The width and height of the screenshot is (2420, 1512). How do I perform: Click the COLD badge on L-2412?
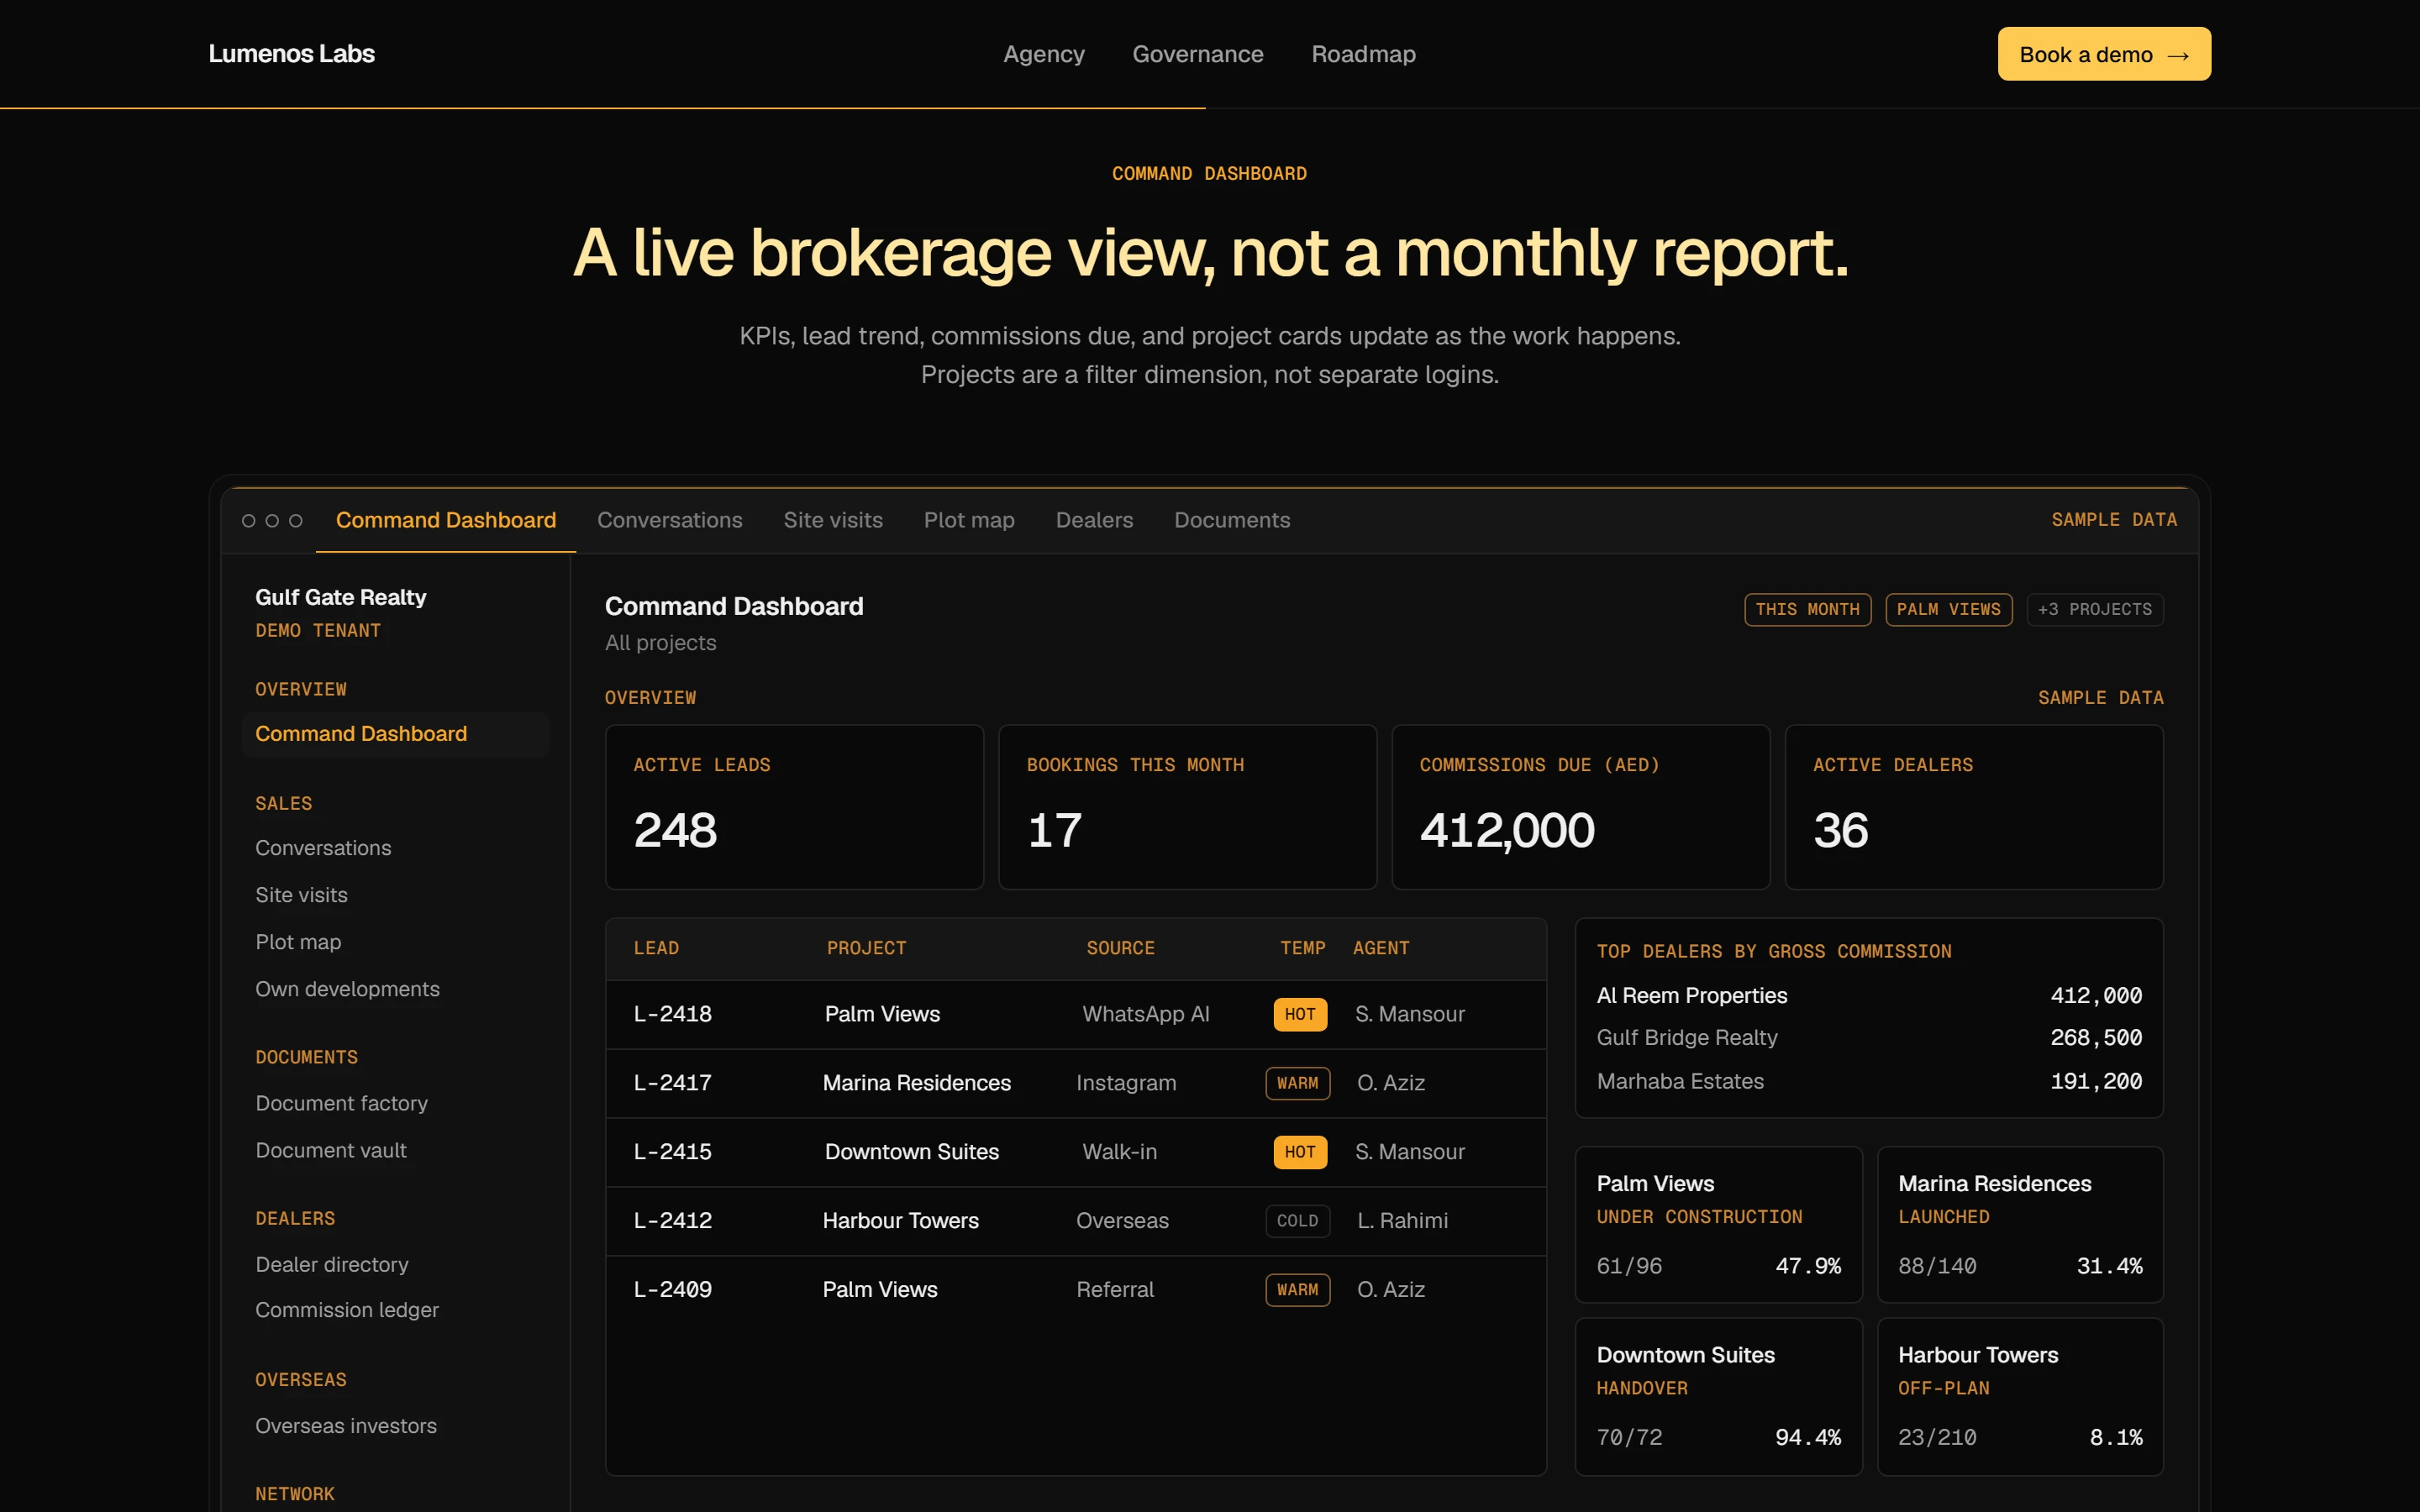point(1297,1221)
